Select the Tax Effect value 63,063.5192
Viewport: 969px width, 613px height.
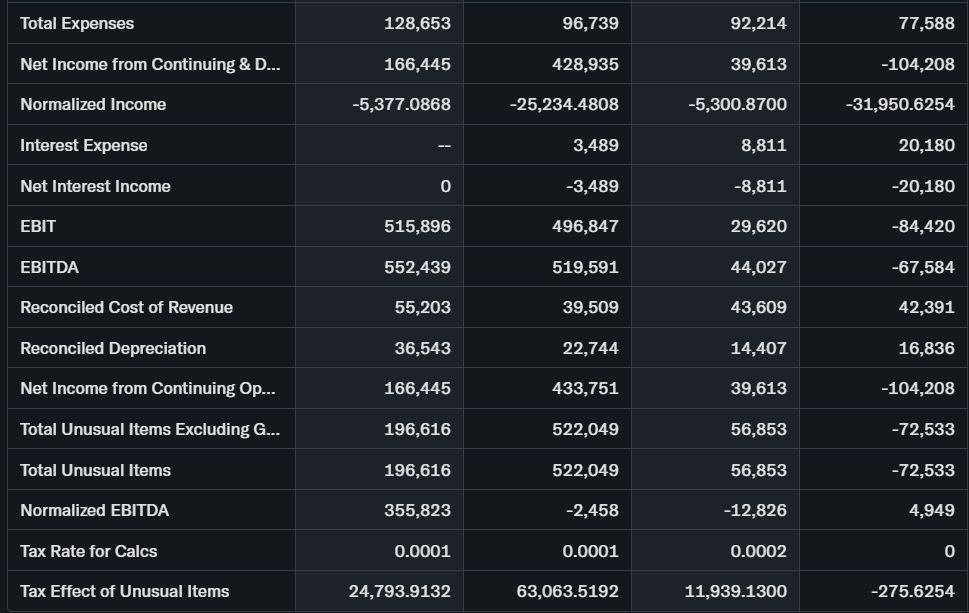pos(567,591)
